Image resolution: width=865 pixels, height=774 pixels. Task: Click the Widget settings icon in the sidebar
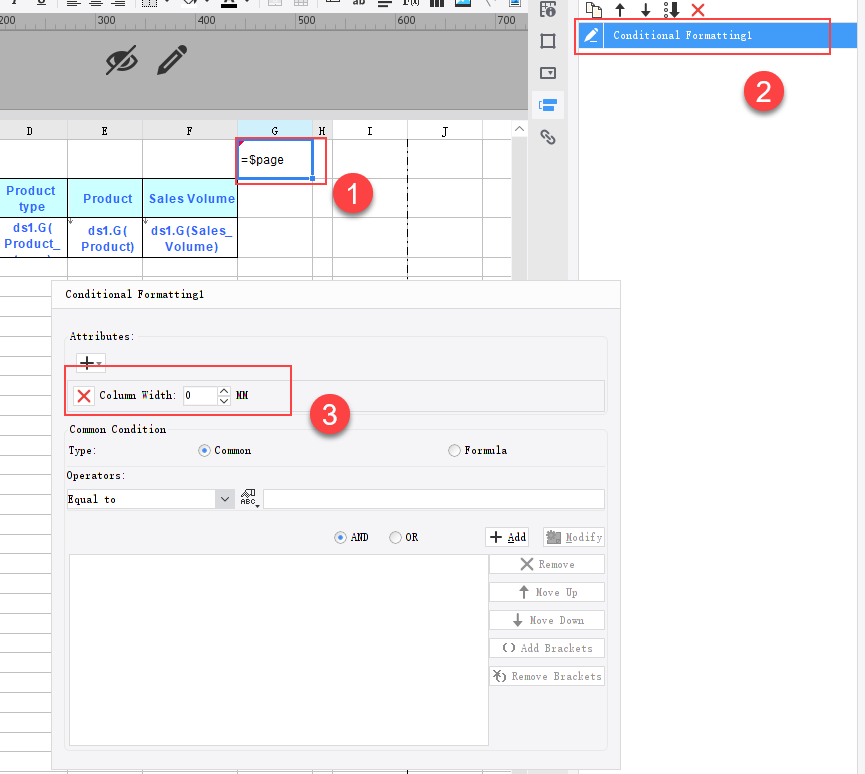tap(548, 72)
